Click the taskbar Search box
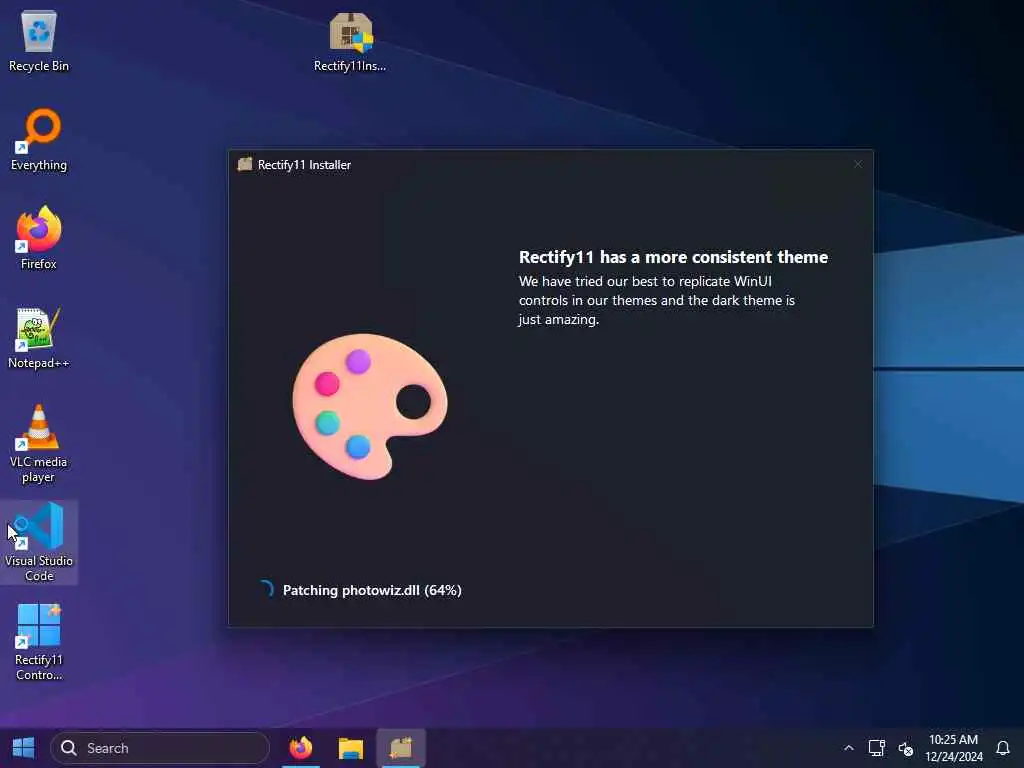 coord(160,748)
